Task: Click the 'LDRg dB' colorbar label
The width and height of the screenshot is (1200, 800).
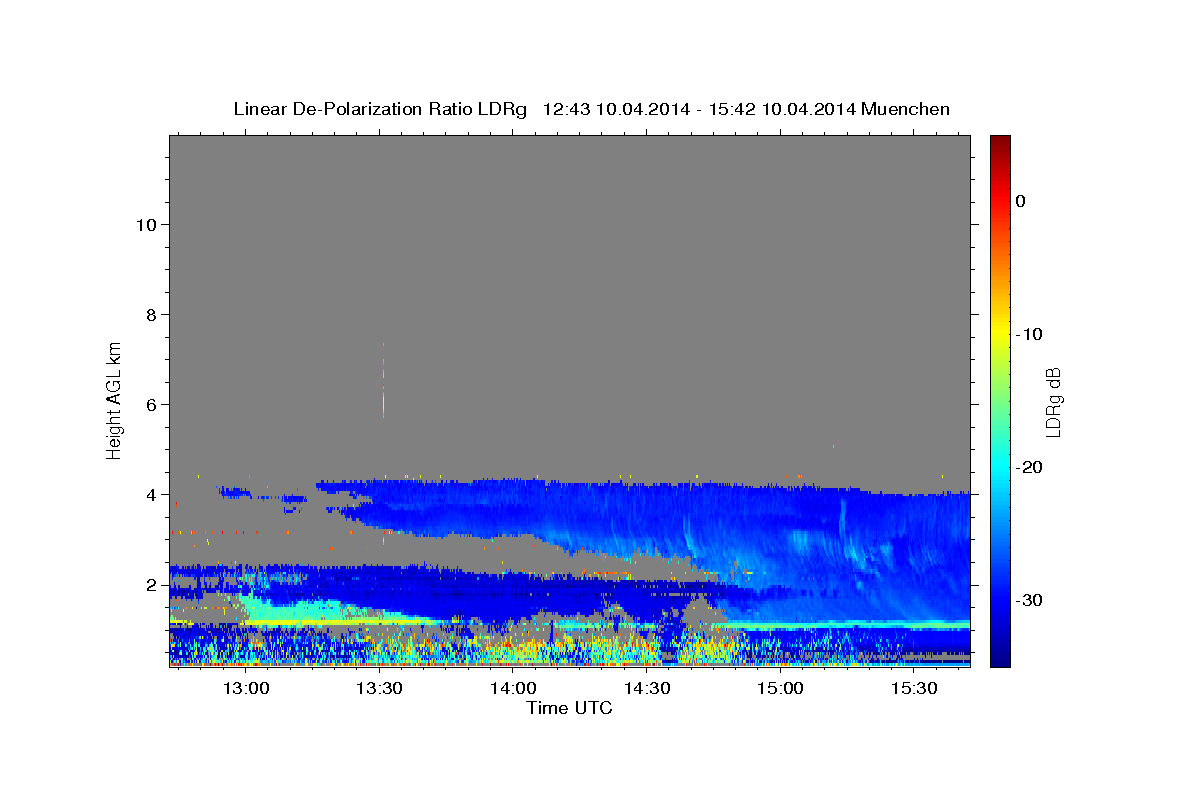Action: [1052, 401]
